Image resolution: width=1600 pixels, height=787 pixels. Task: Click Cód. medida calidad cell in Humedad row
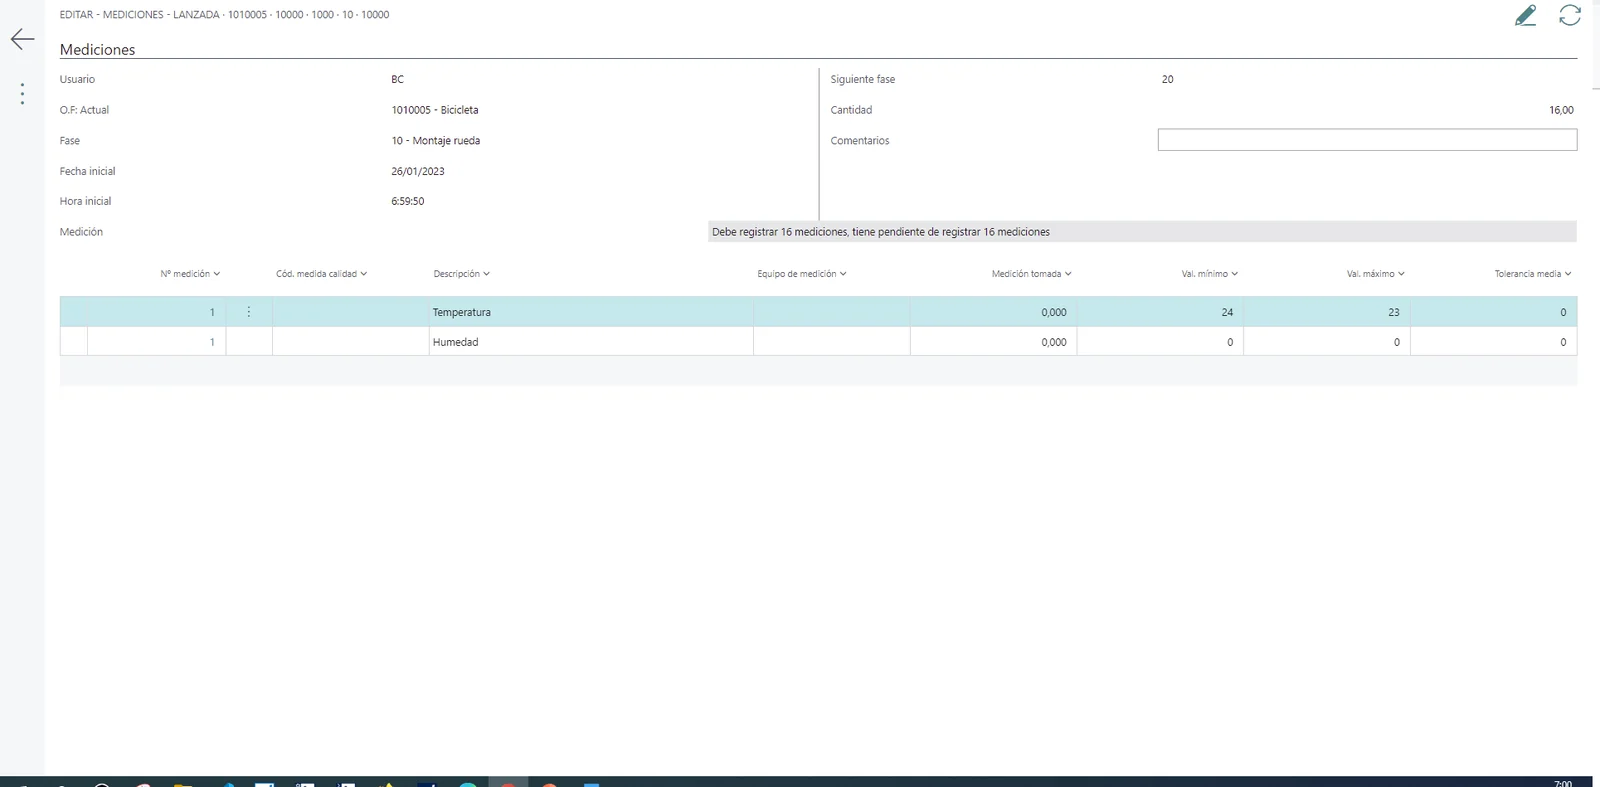click(351, 342)
